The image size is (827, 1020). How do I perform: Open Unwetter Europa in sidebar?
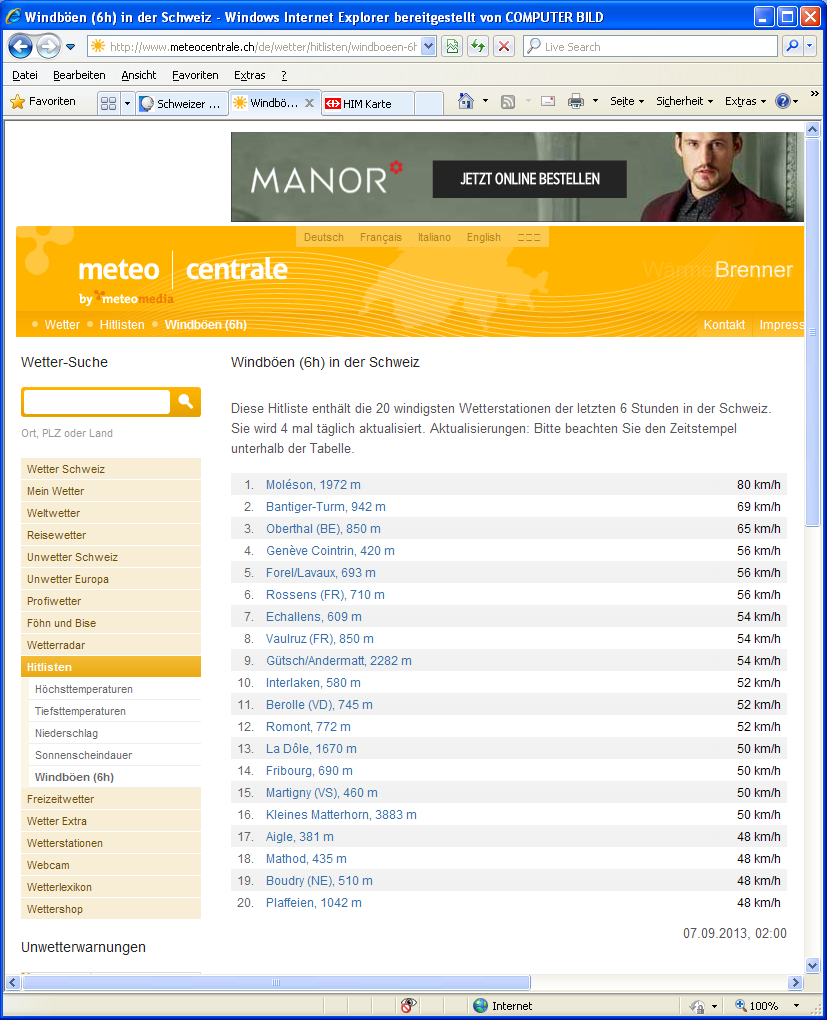point(111,579)
